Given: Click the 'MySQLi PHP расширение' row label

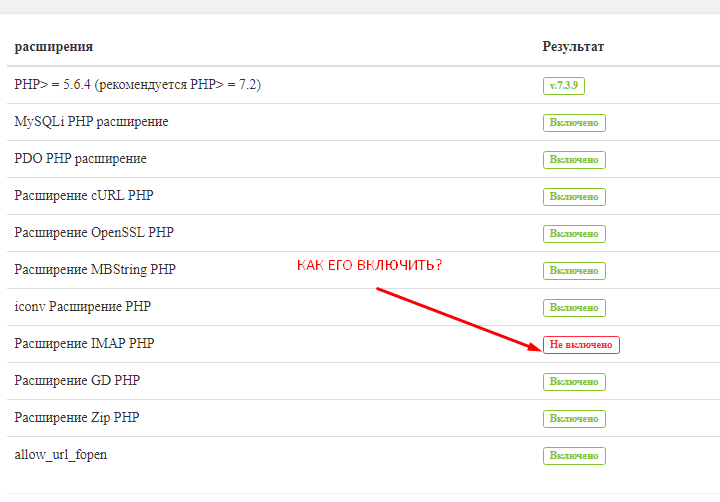Looking at the screenshot, I should tap(91, 122).
